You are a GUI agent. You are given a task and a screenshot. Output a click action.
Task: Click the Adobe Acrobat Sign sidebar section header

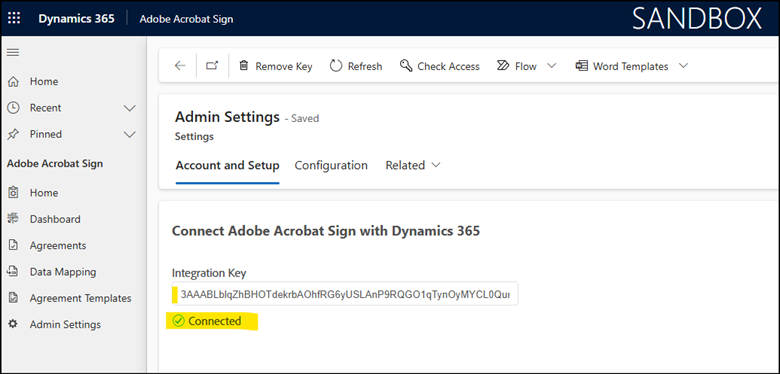tap(55, 164)
